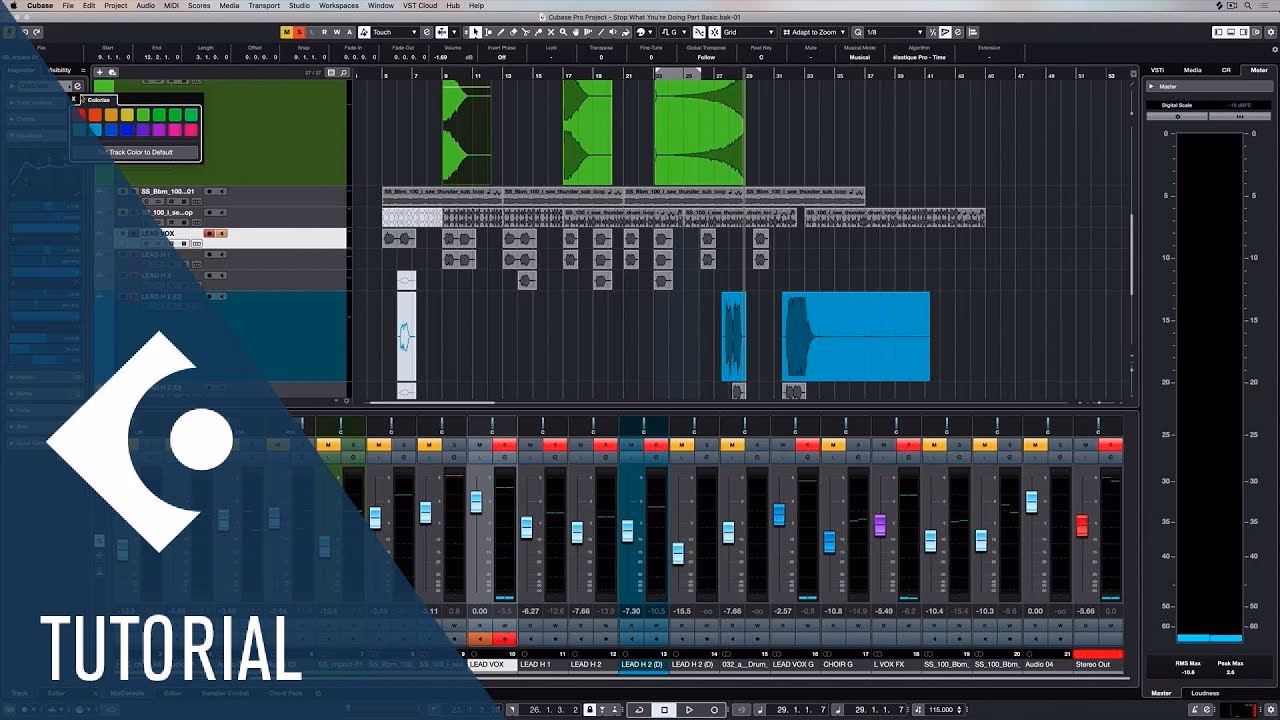Toggle global Write automation W in toolbar
The width and height of the screenshot is (1280, 720).
[336, 32]
